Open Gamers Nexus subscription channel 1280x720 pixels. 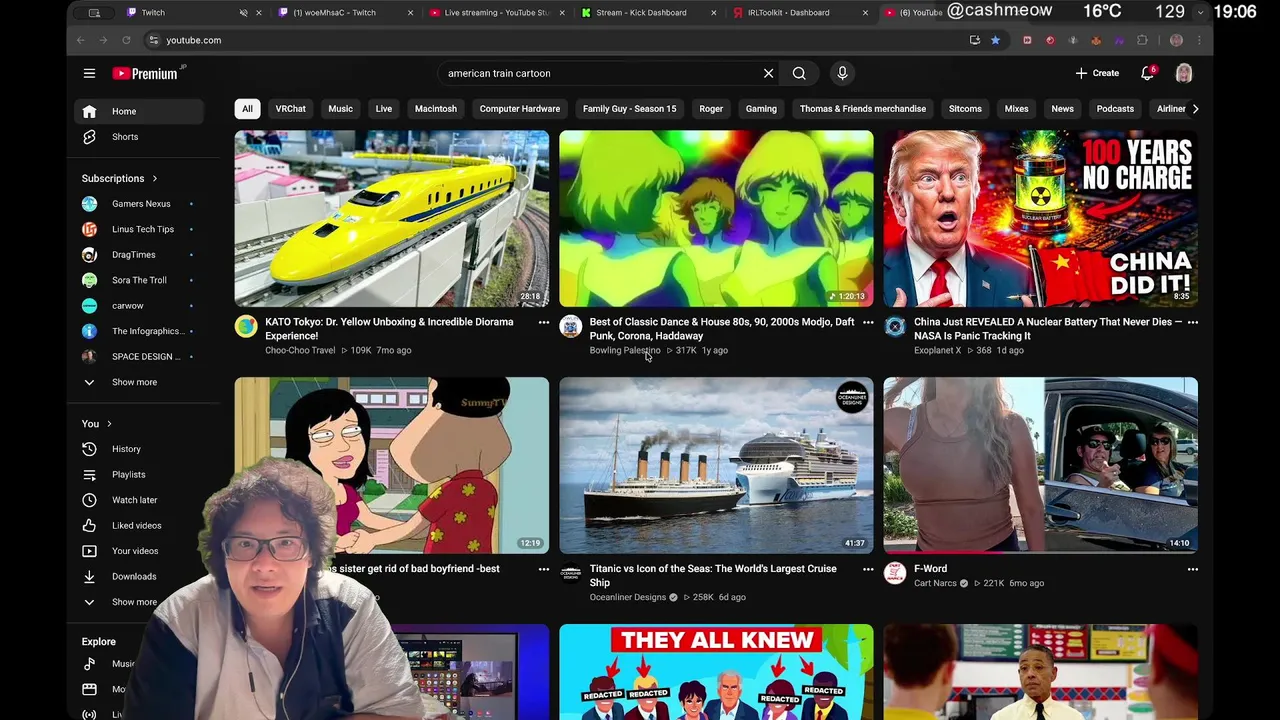pyautogui.click(x=139, y=204)
